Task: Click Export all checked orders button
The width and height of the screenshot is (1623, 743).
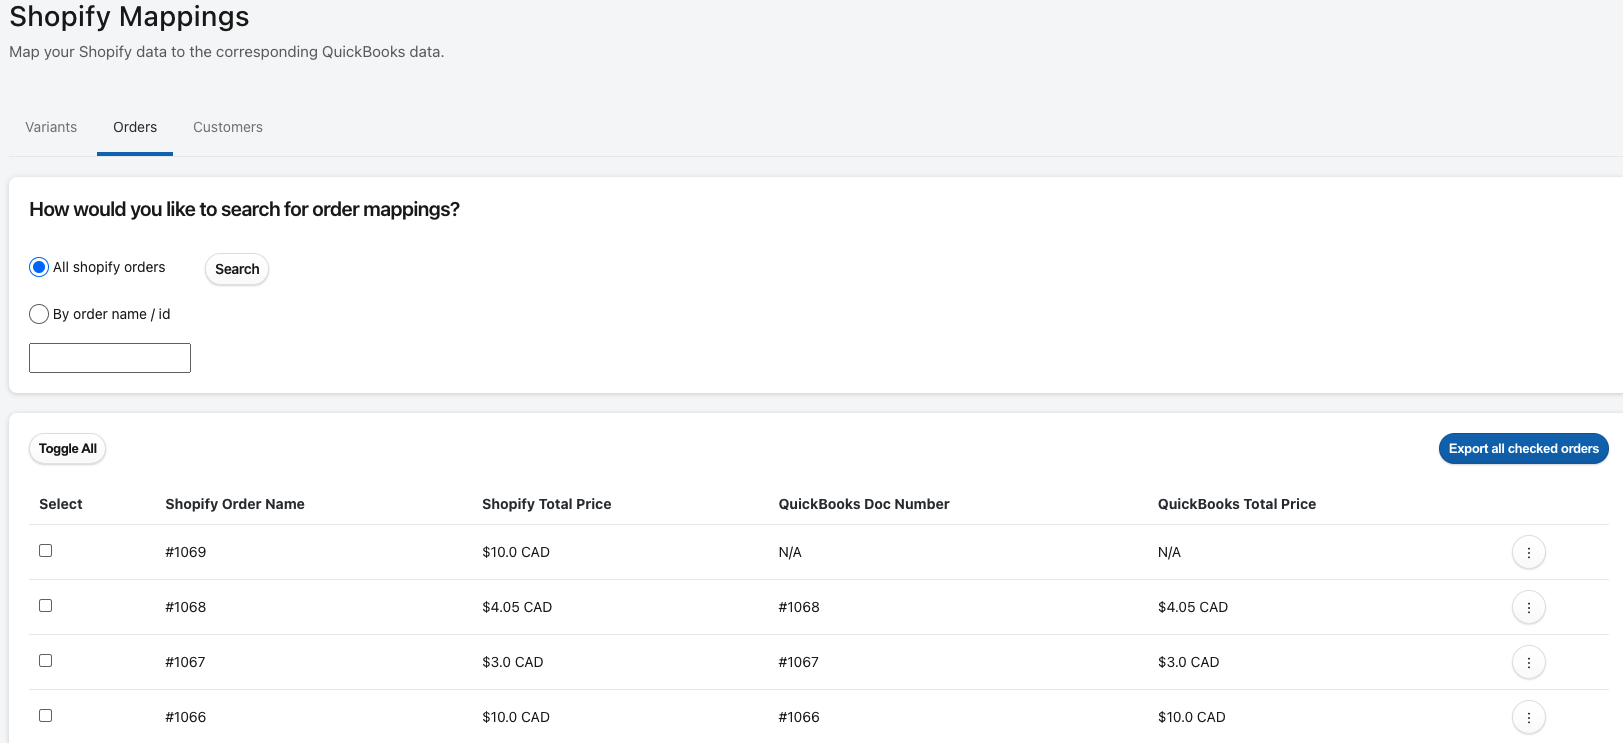Action: [1523, 449]
